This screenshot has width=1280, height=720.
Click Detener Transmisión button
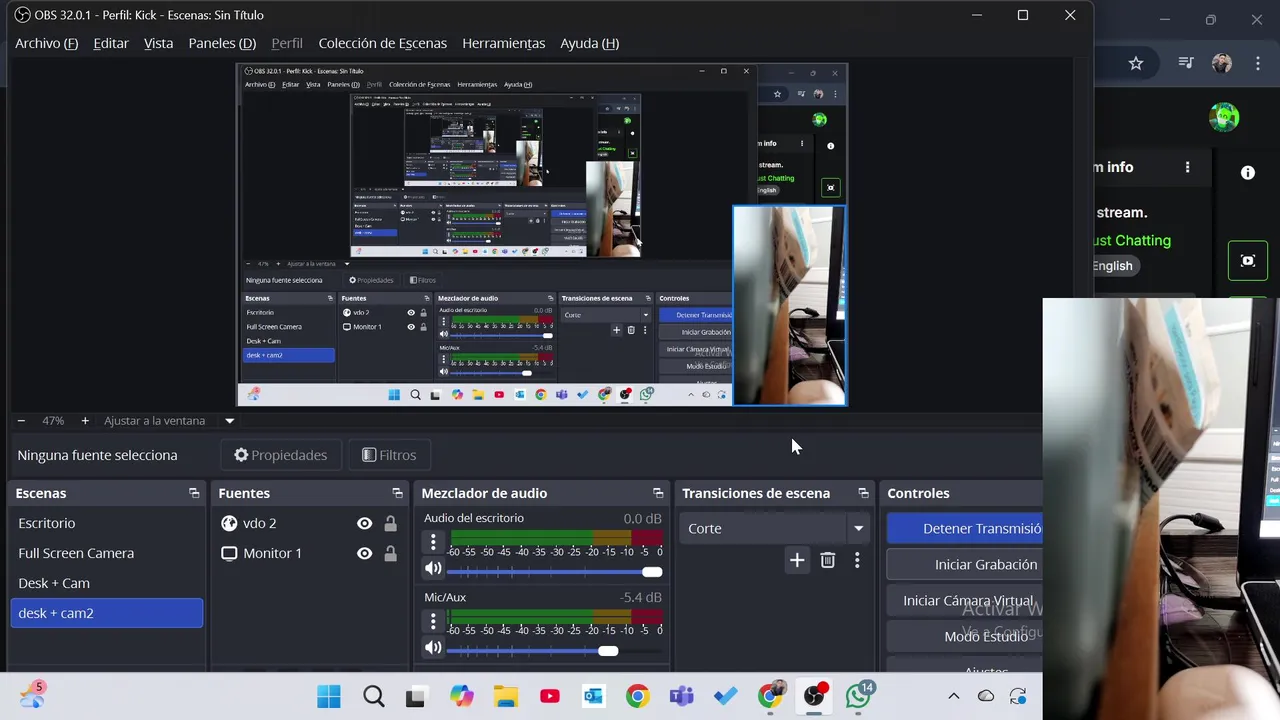pos(965,528)
